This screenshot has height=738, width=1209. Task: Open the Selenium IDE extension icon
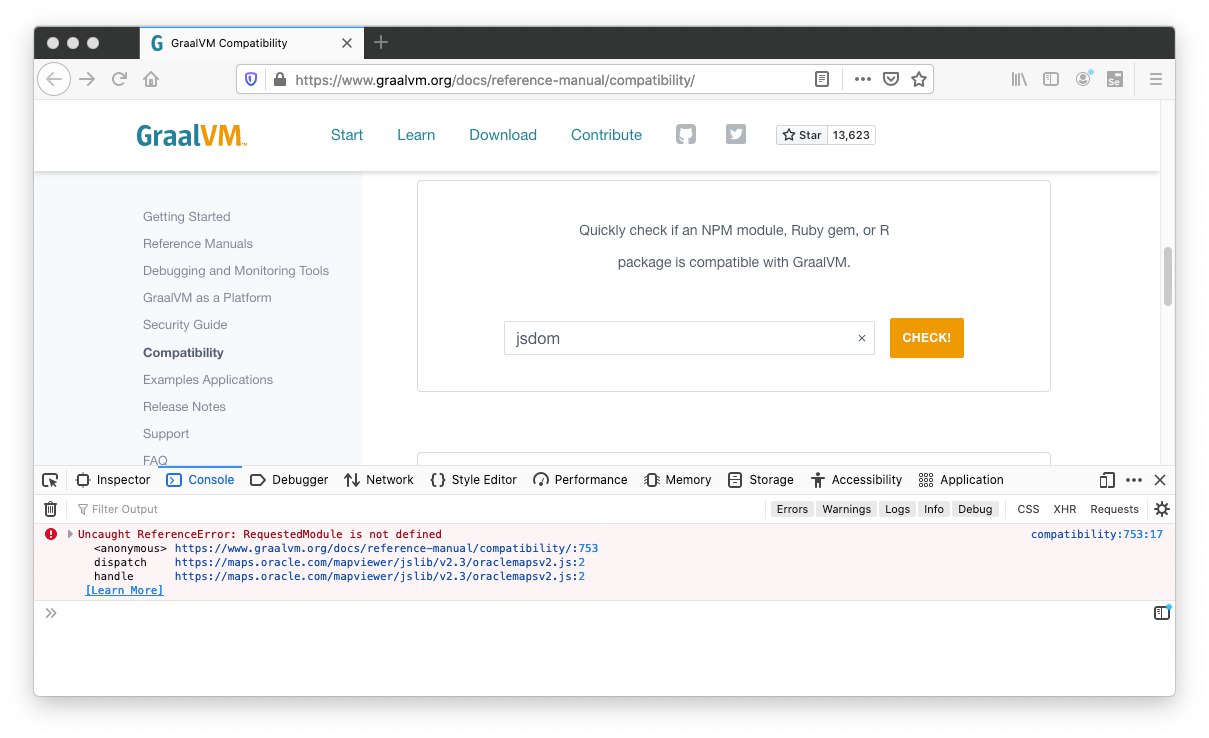[x=1114, y=79]
